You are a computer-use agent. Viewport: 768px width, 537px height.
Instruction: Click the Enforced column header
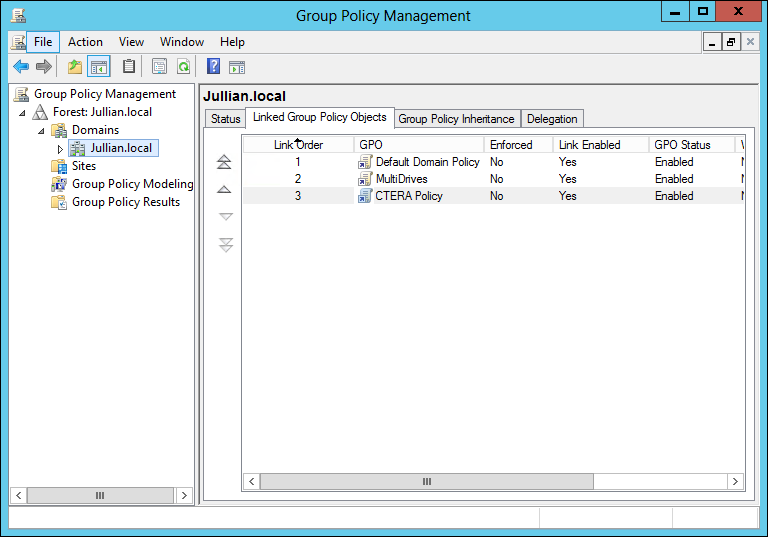pyautogui.click(x=511, y=145)
